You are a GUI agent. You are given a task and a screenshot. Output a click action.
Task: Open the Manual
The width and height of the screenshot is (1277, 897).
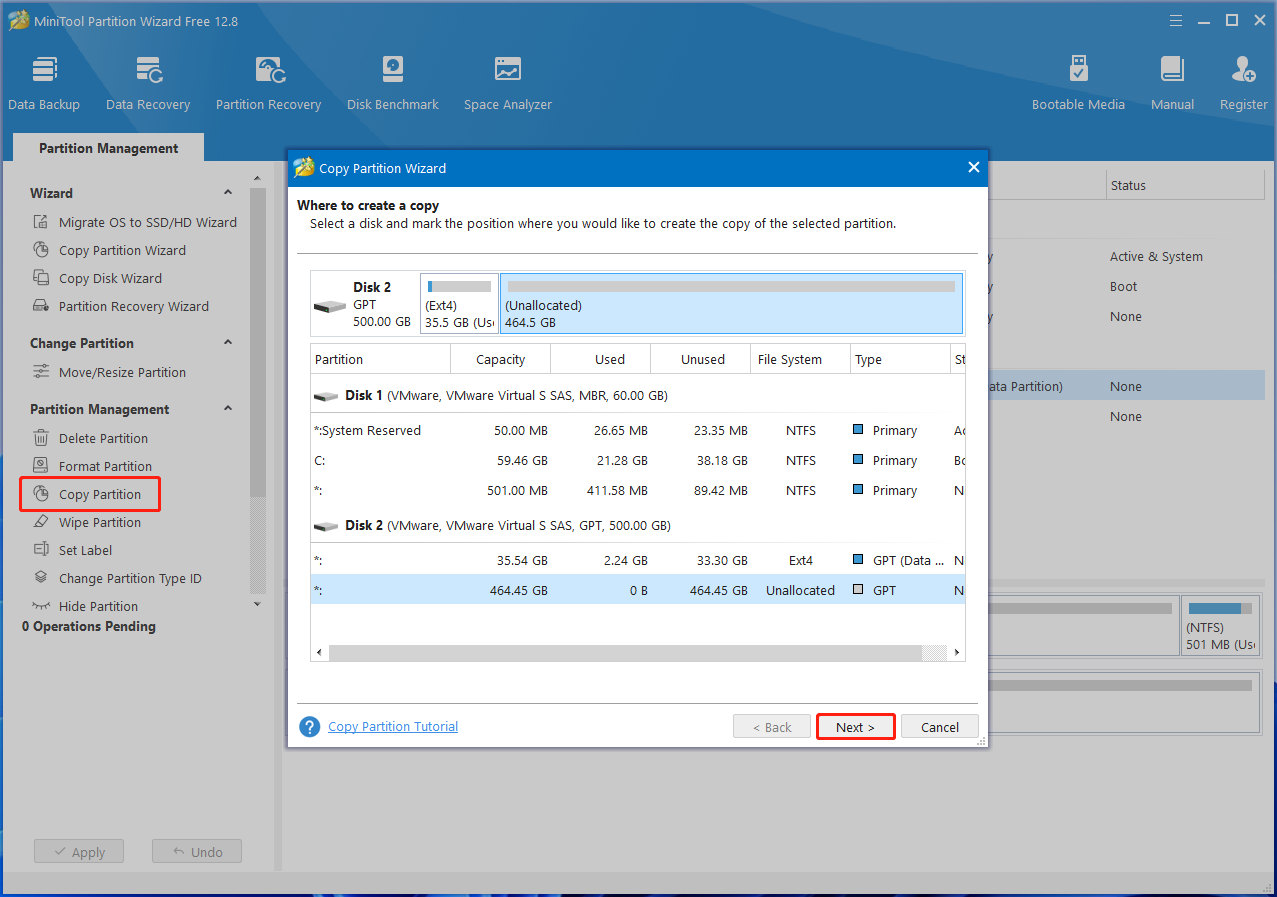click(x=1173, y=83)
